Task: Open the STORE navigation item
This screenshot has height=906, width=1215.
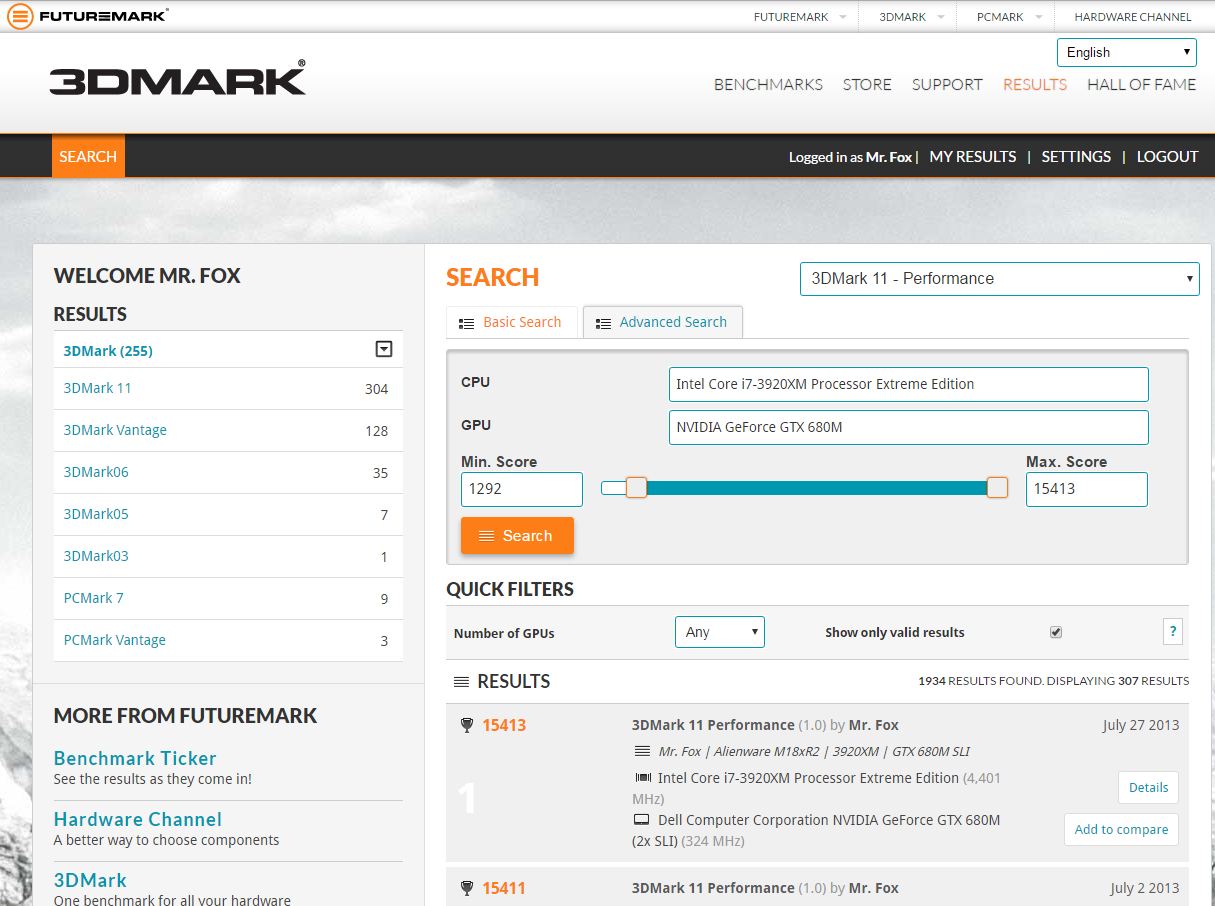Action: tap(867, 85)
